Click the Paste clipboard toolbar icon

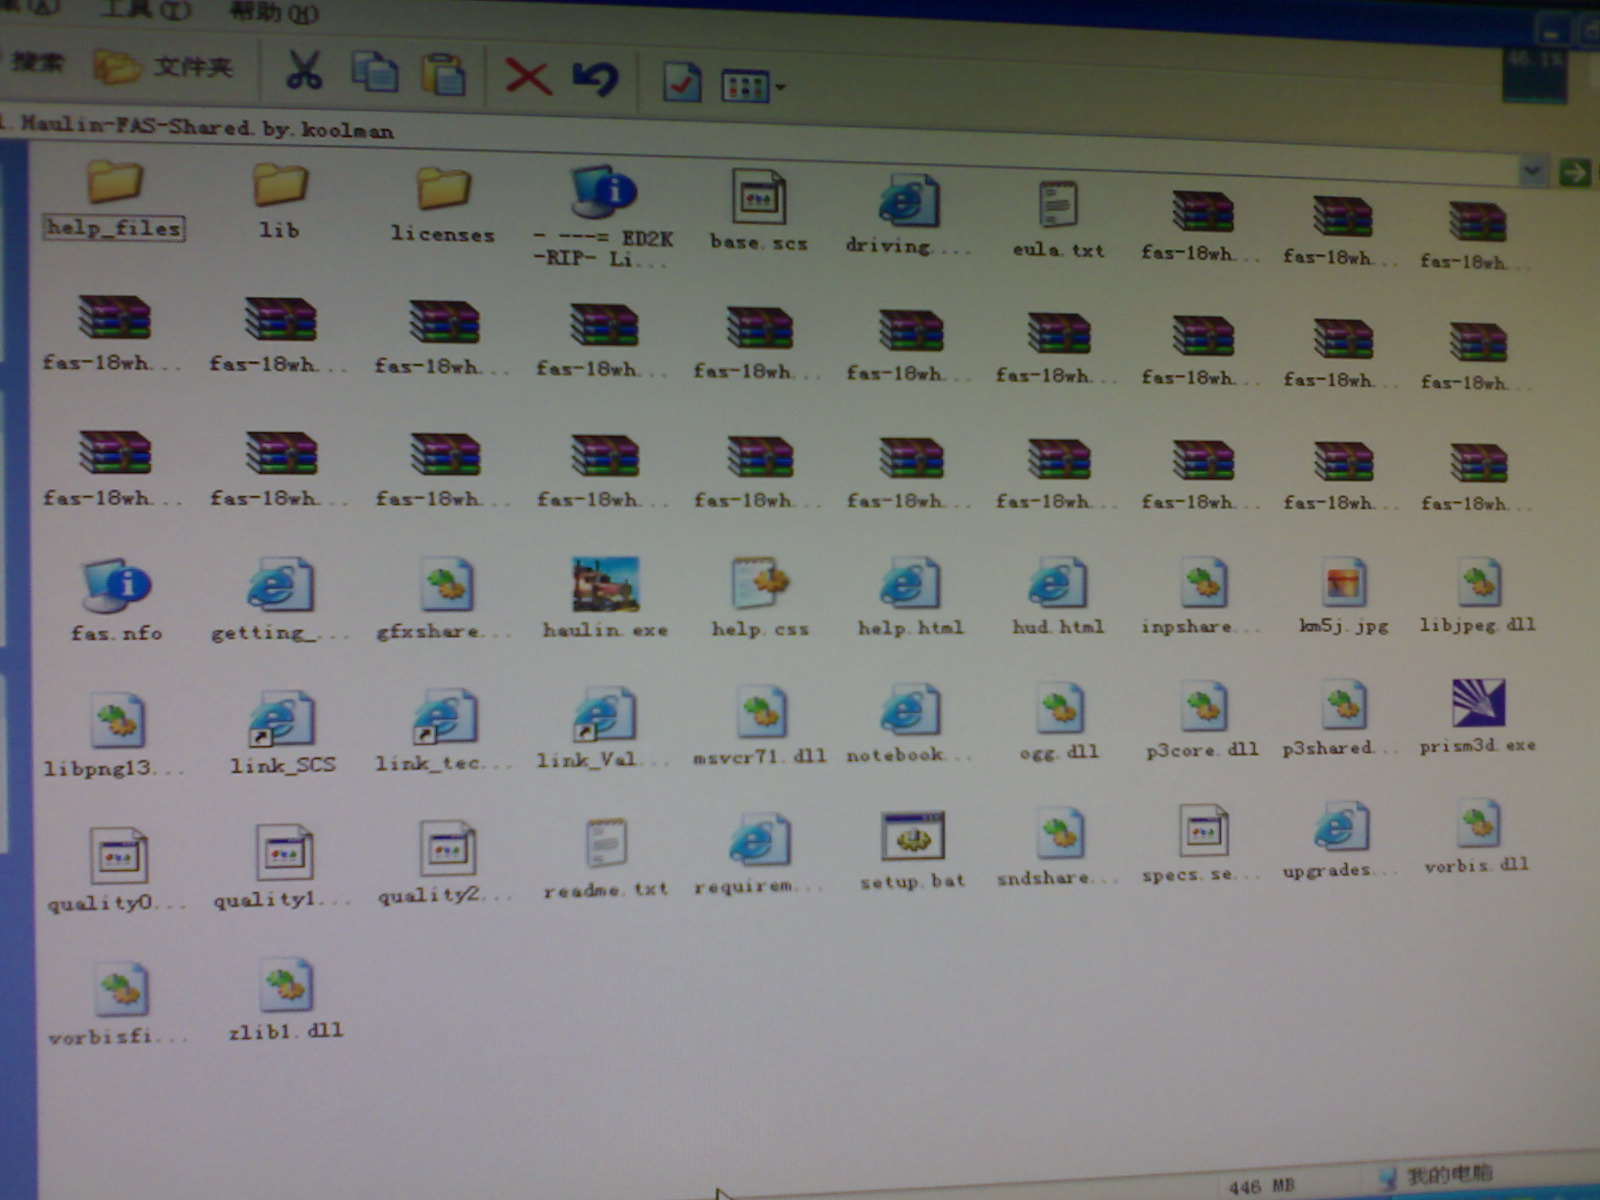click(x=443, y=75)
